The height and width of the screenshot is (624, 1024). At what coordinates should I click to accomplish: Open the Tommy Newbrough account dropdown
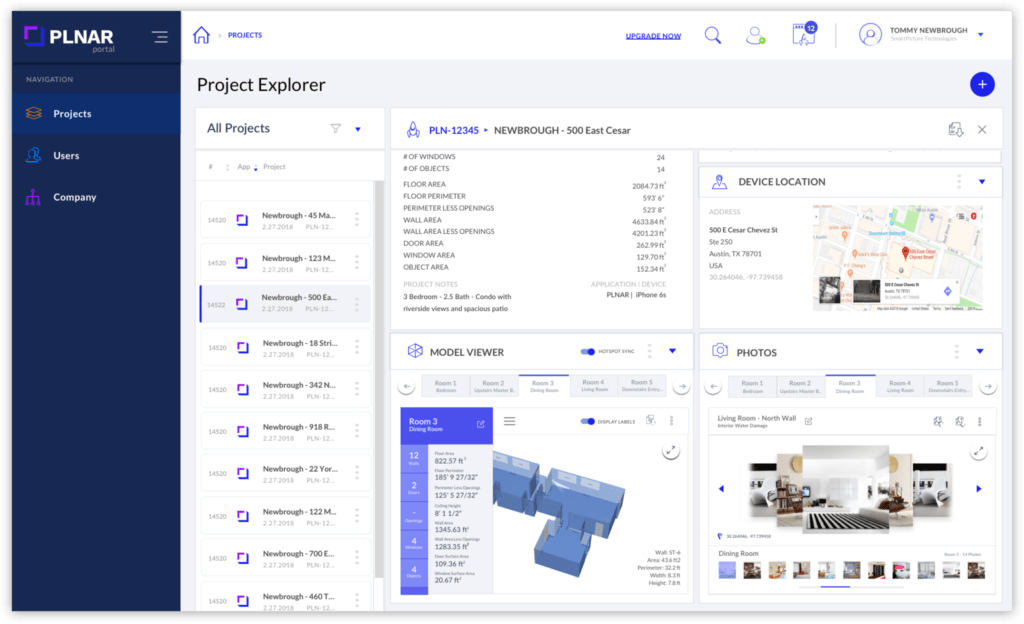coord(980,35)
